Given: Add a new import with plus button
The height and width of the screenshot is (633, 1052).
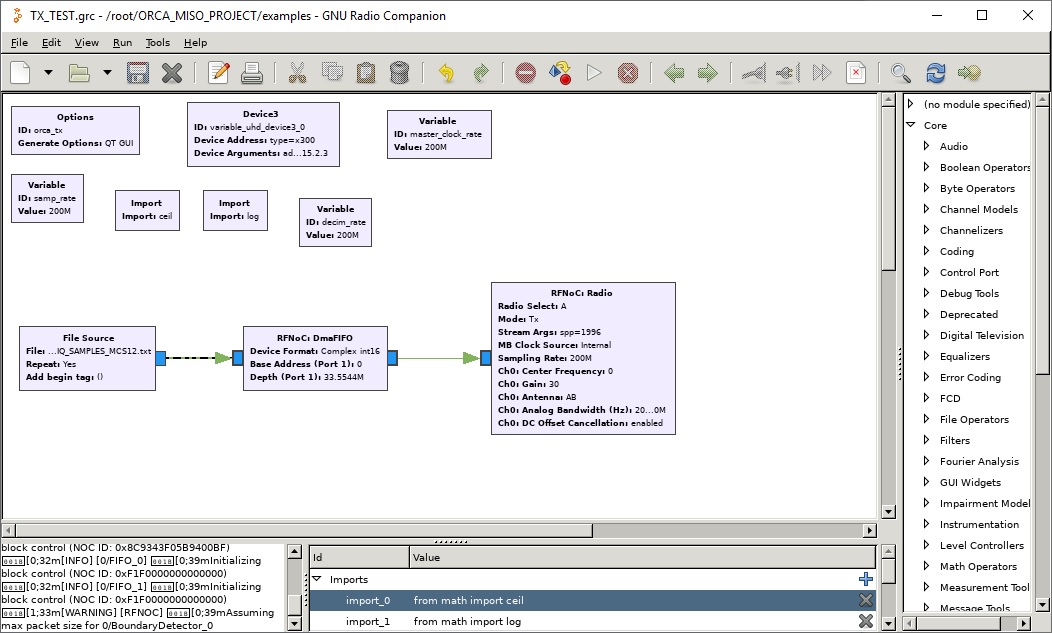Looking at the screenshot, I should pos(865,579).
